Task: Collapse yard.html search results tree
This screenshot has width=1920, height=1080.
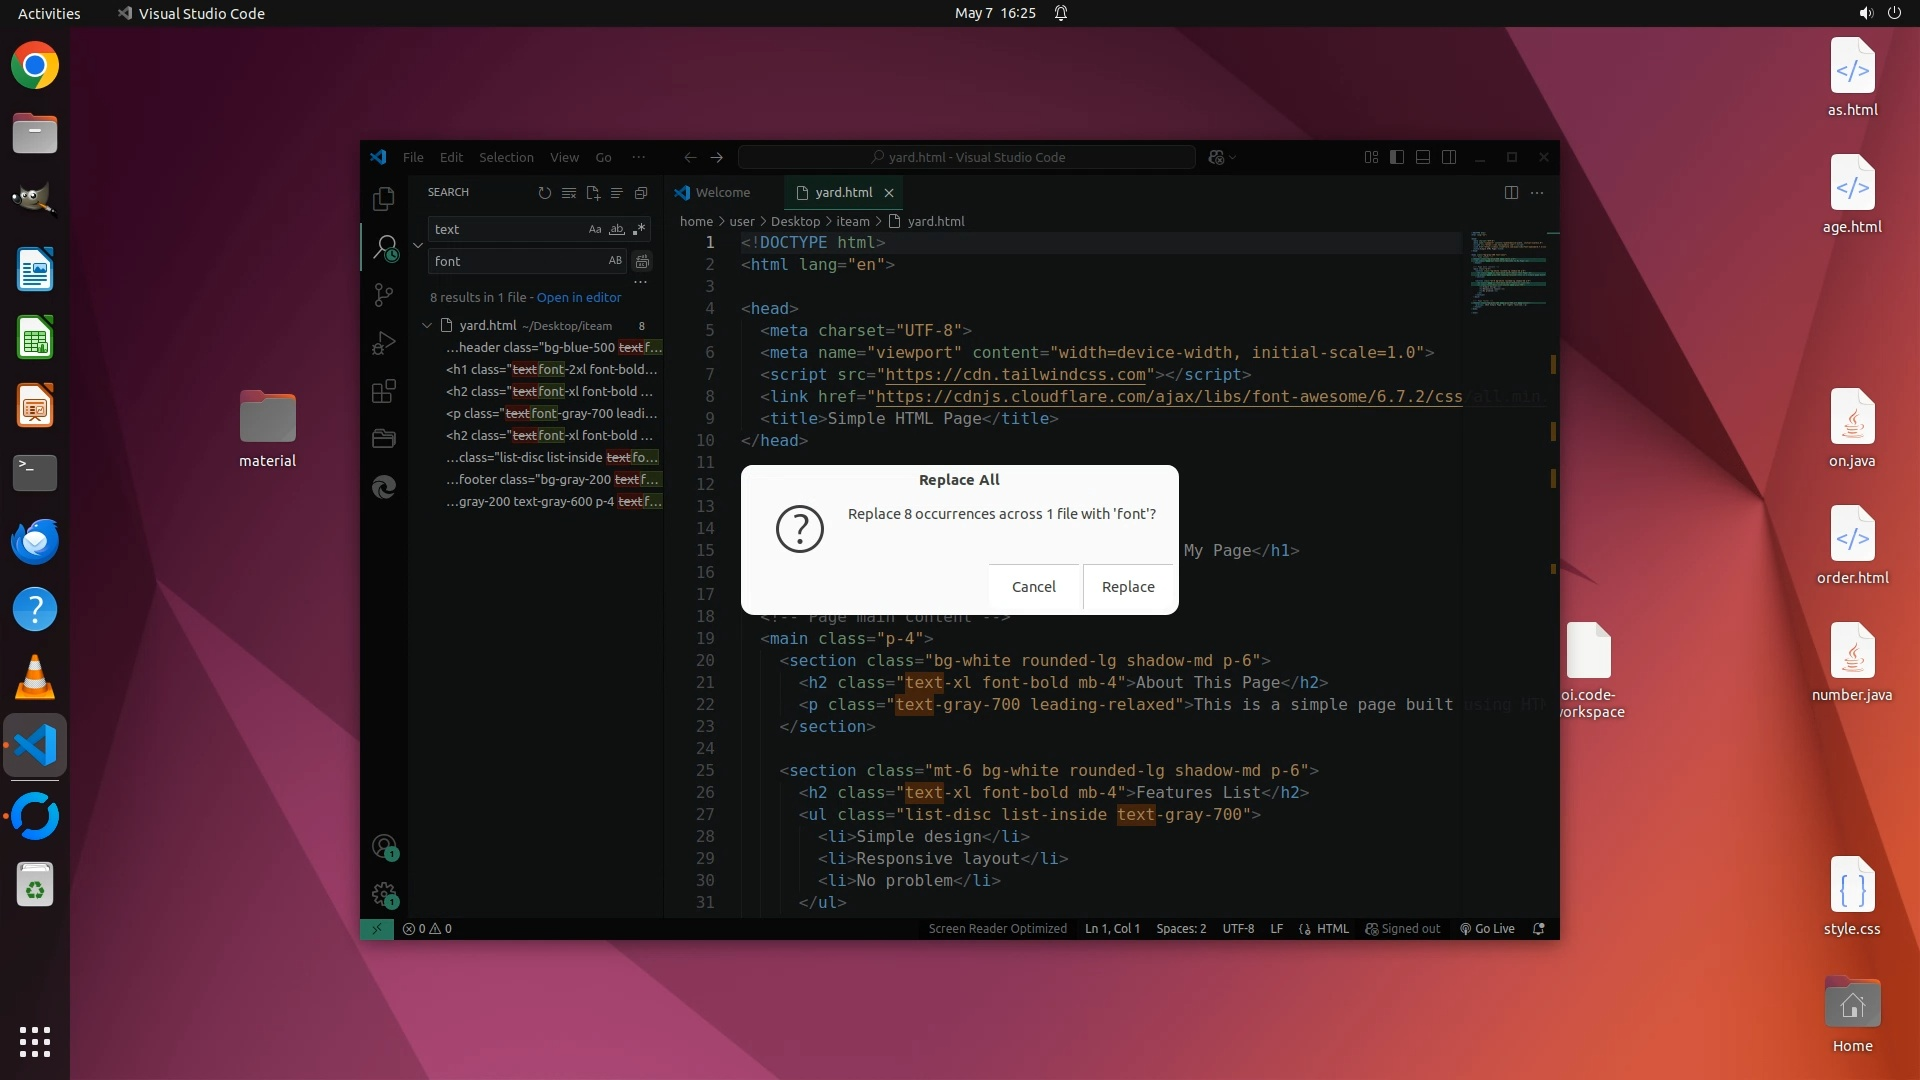Action: pos(427,325)
